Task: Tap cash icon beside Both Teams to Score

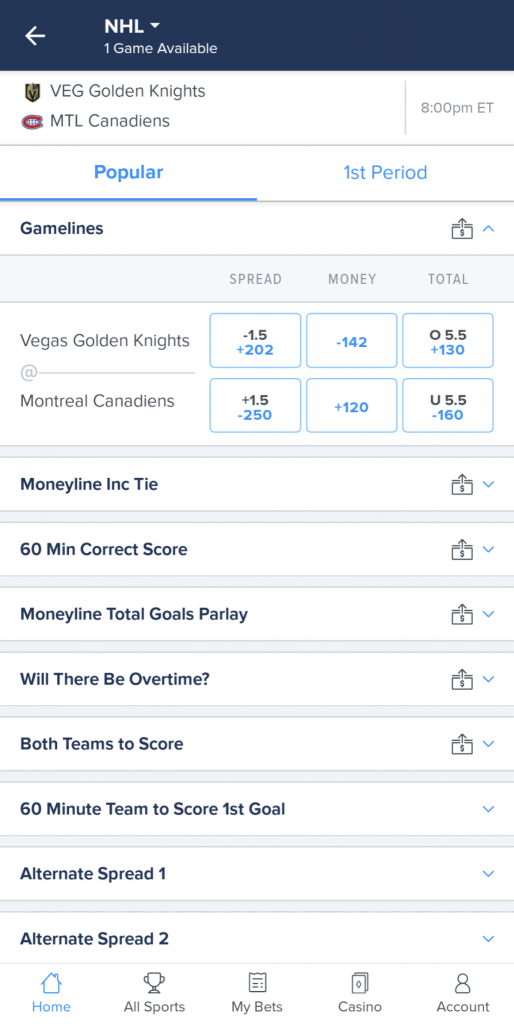Action: click(x=462, y=744)
